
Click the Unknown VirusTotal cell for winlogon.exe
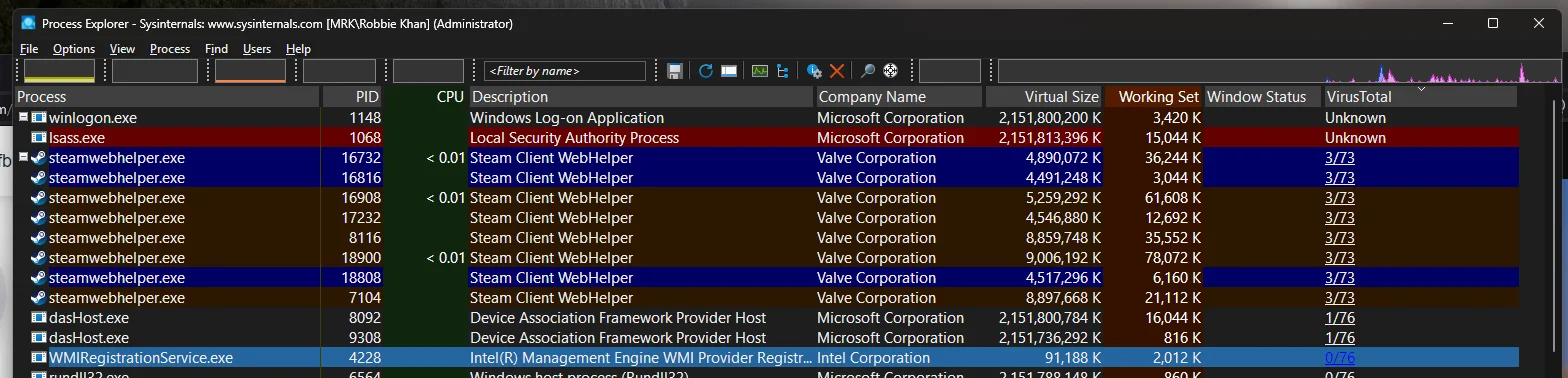(1355, 118)
